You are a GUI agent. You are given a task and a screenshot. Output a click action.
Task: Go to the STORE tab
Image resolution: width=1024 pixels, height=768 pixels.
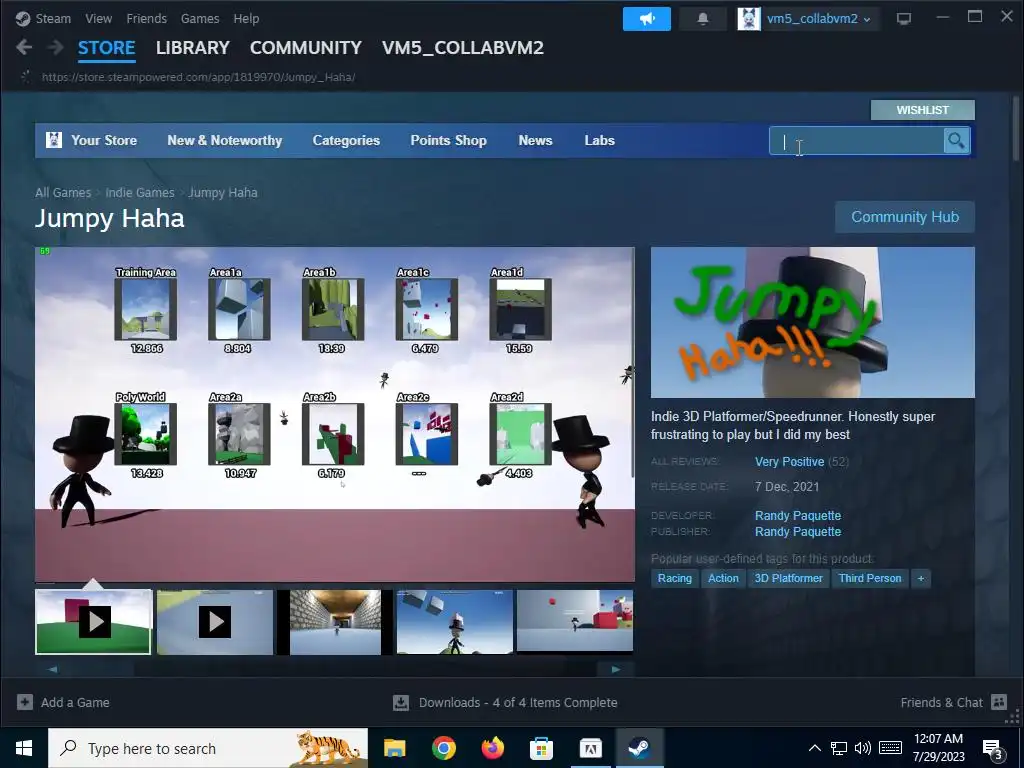coord(106,48)
